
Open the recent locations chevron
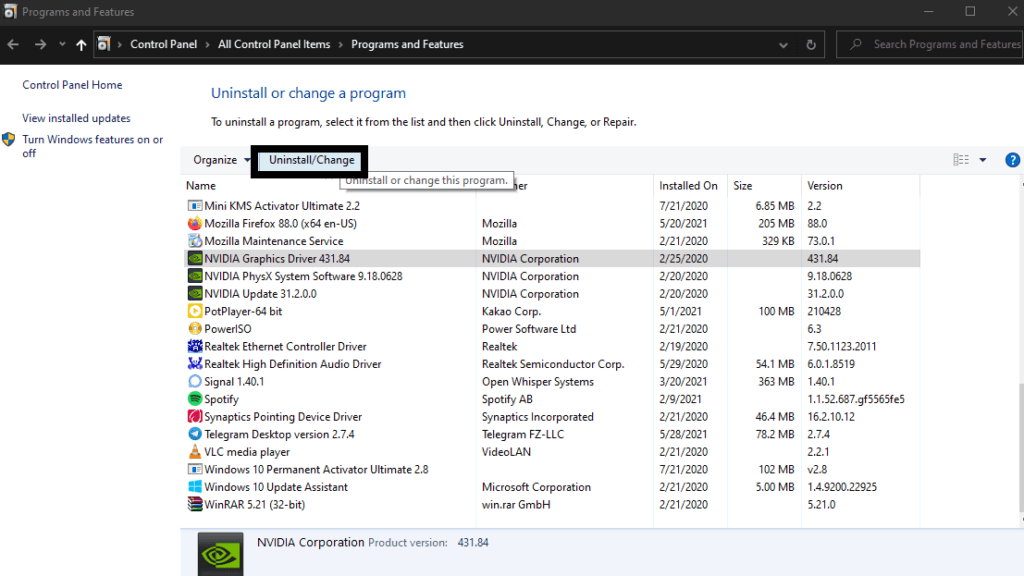(62, 44)
